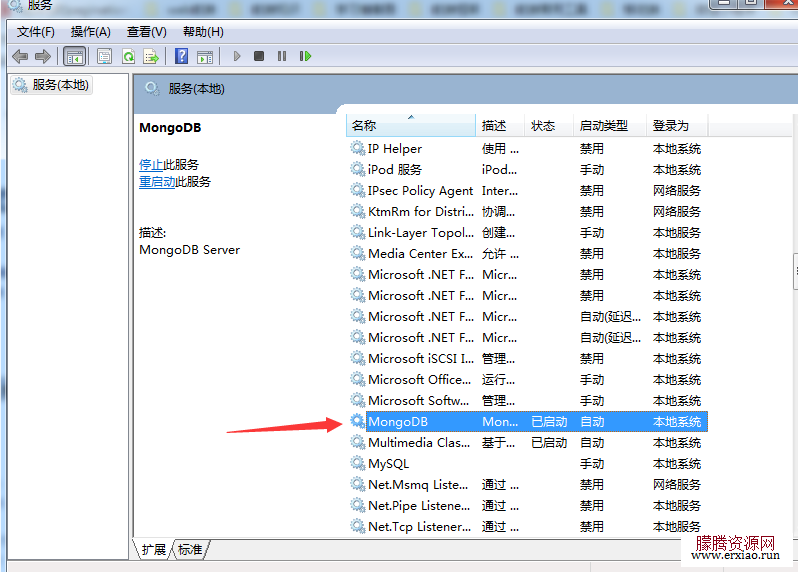798x572 pixels.
Task: Click 网络服务 in the IPsec Policy Agent row
Action: tap(677, 191)
